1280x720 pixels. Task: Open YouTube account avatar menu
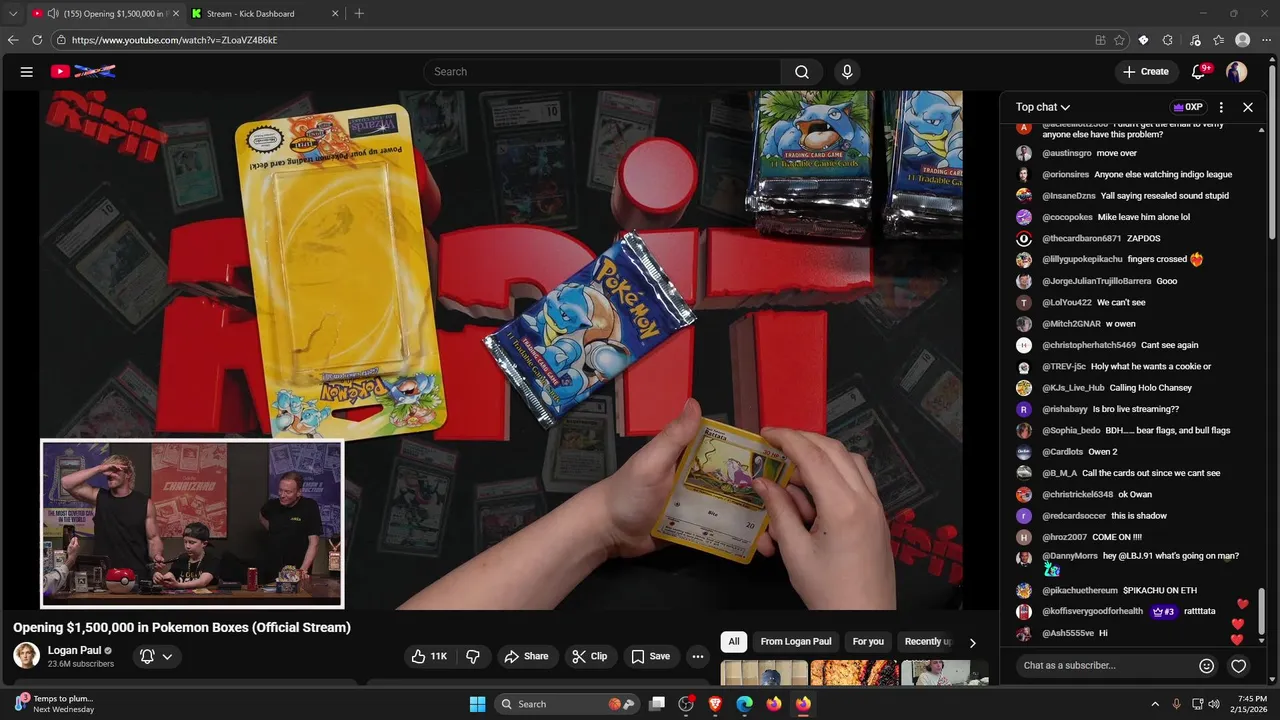pos(1237,71)
